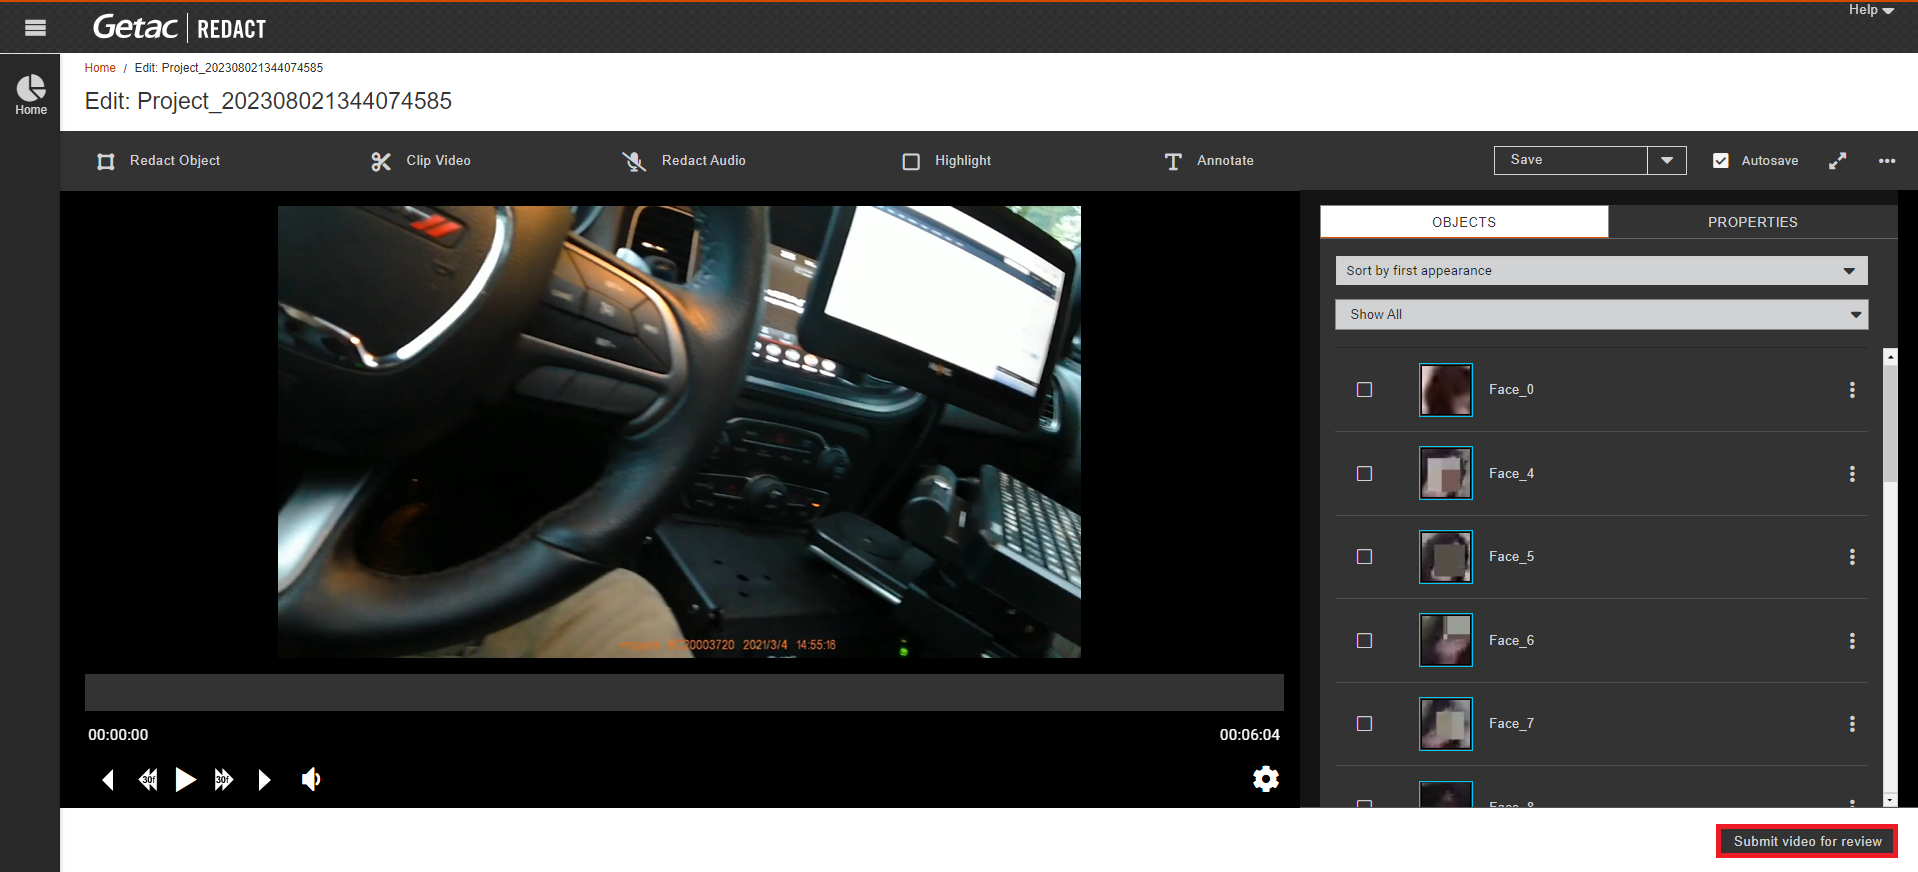Go to Home in sidebar
The height and width of the screenshot is (872, 1918).
point(31,95)
